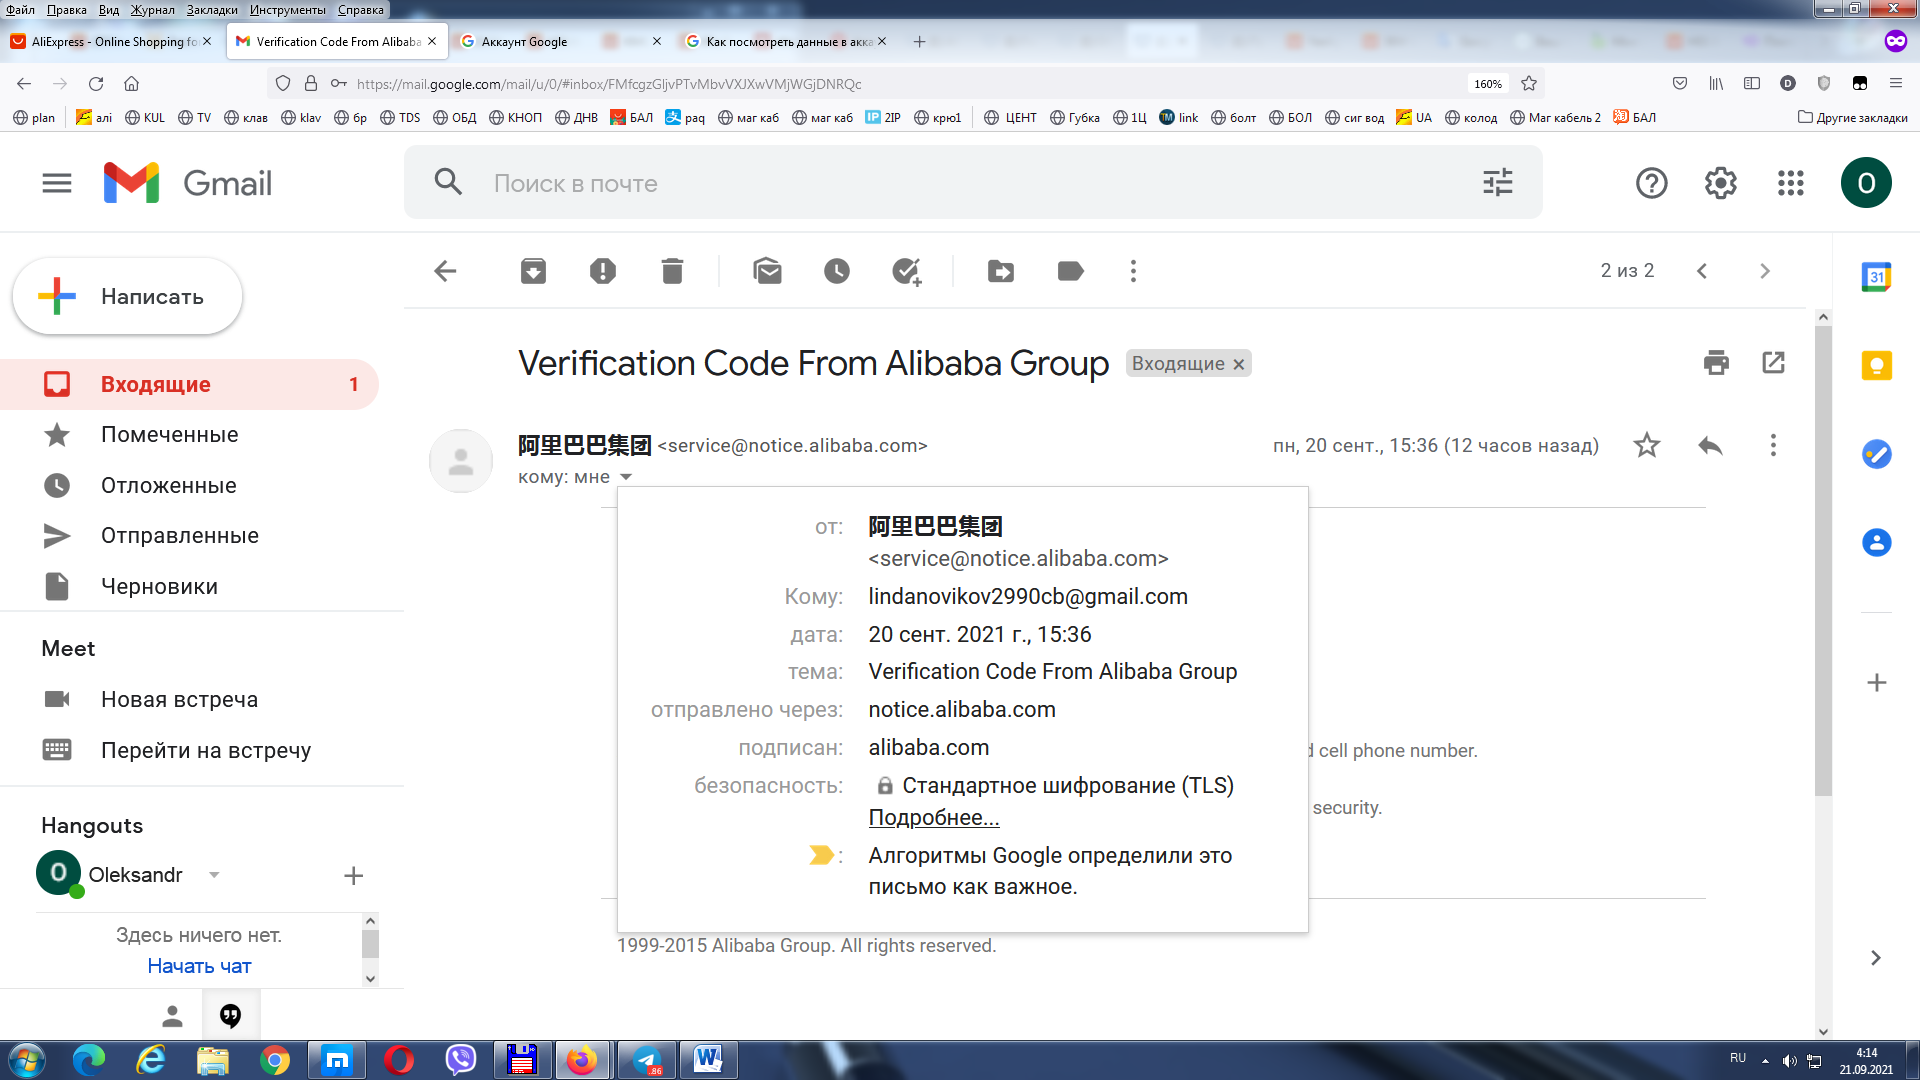Open more actions menu in mail toolbar

(1133, 271)
